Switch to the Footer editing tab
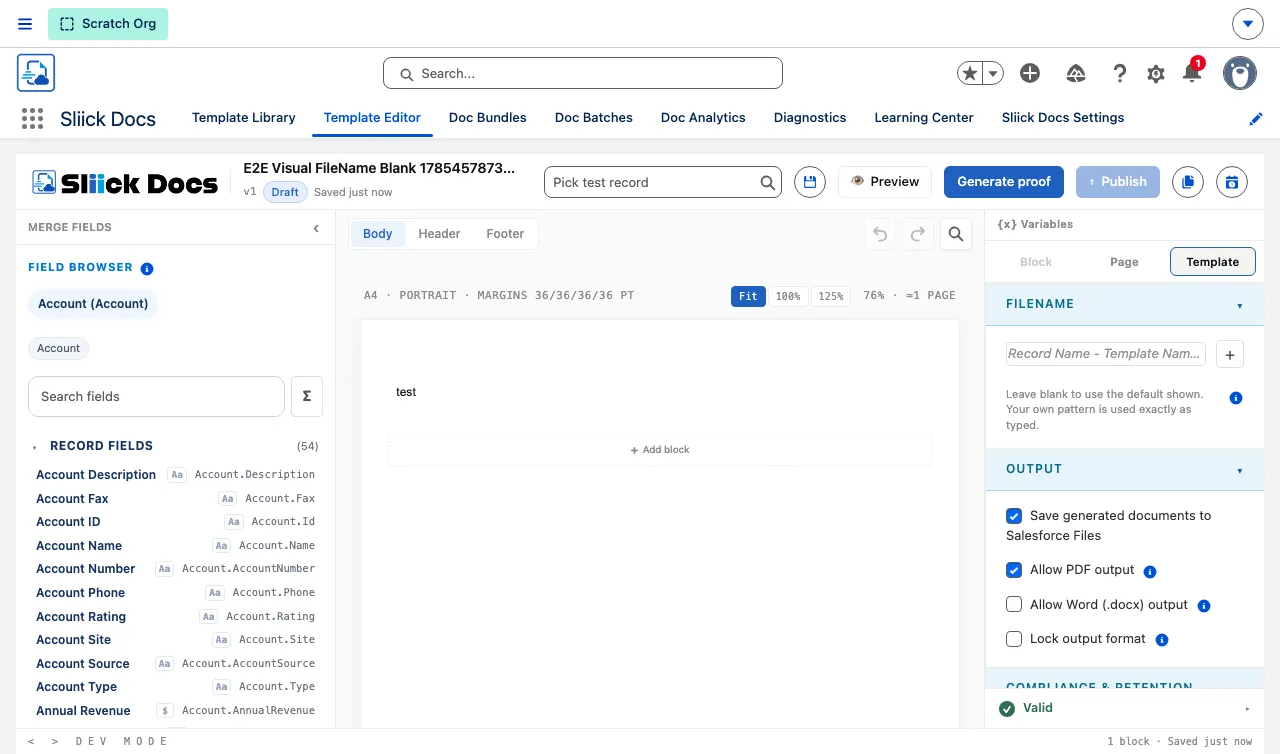 [505, 234]
